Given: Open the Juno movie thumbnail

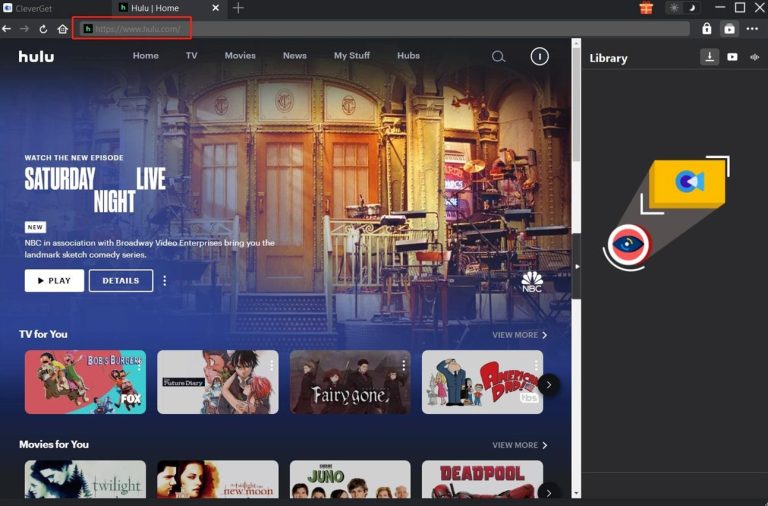Looking at the screenshot, I should (350, 480).
